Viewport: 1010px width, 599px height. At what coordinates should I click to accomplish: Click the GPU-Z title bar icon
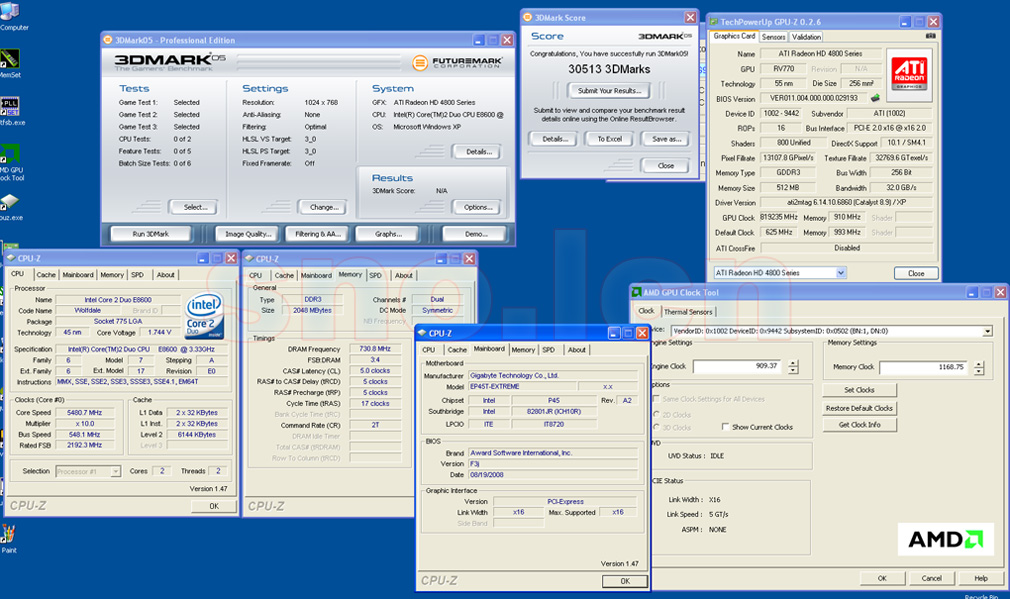coord(714,22)
